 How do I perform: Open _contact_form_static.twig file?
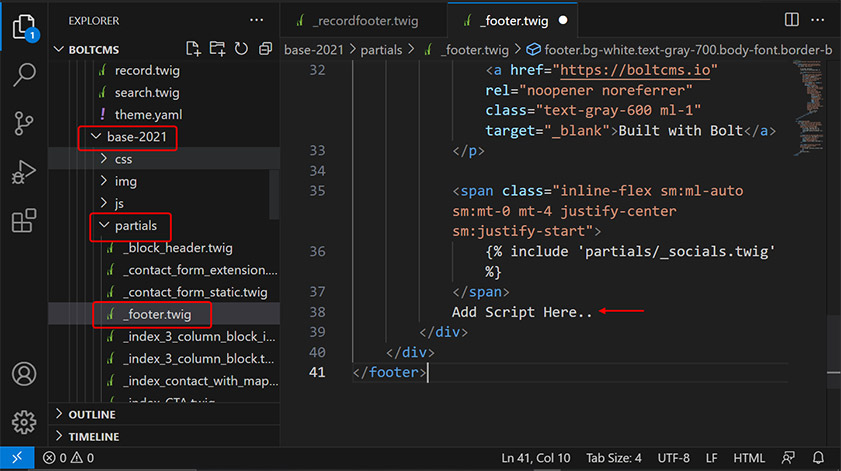tap(195, 292)
